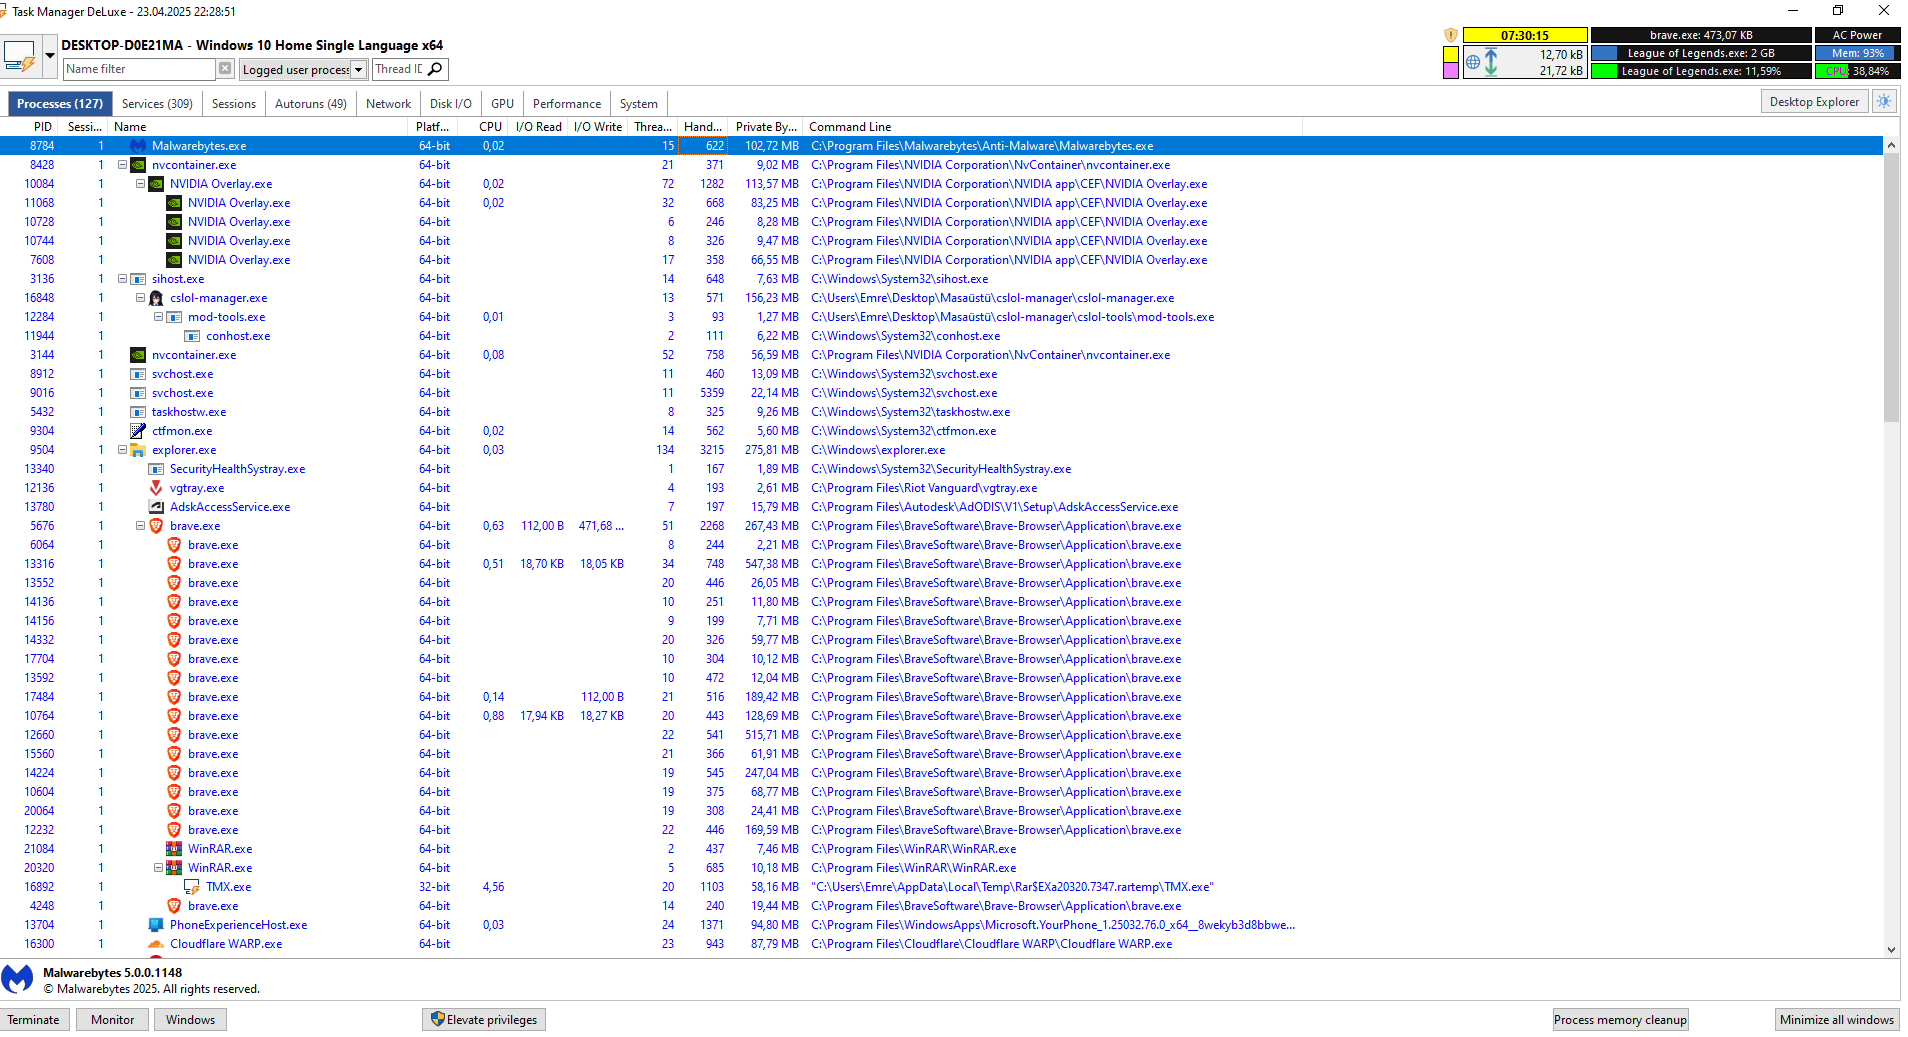View the GPU tab
1908x1037 pixels.
pos(502,103)
